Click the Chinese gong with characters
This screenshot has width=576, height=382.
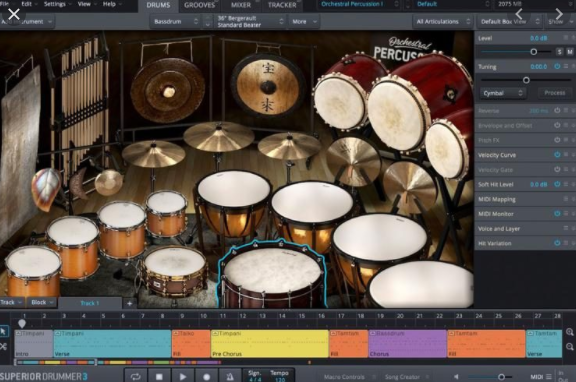[x=268, y=87]
